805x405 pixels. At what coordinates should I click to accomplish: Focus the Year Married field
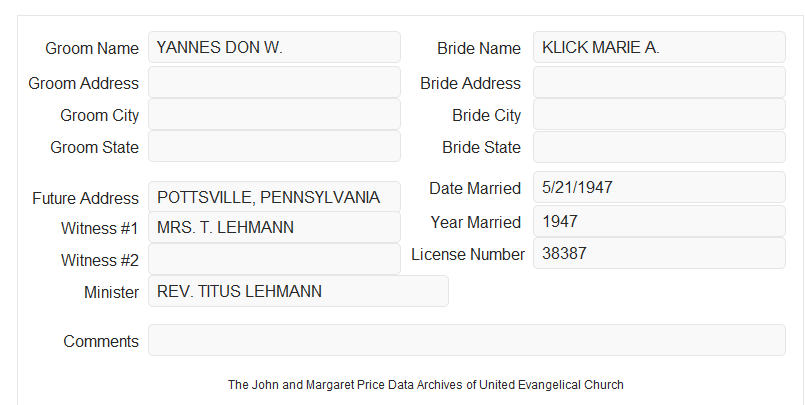(x=659, y=221)
